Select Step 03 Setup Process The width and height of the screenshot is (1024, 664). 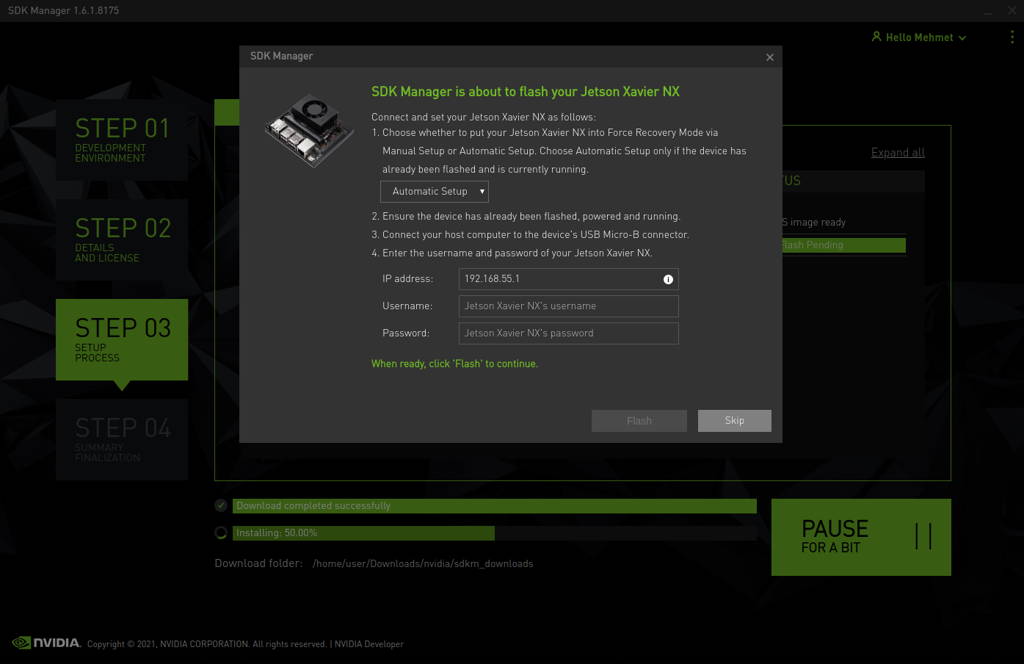tap(122, 340)
